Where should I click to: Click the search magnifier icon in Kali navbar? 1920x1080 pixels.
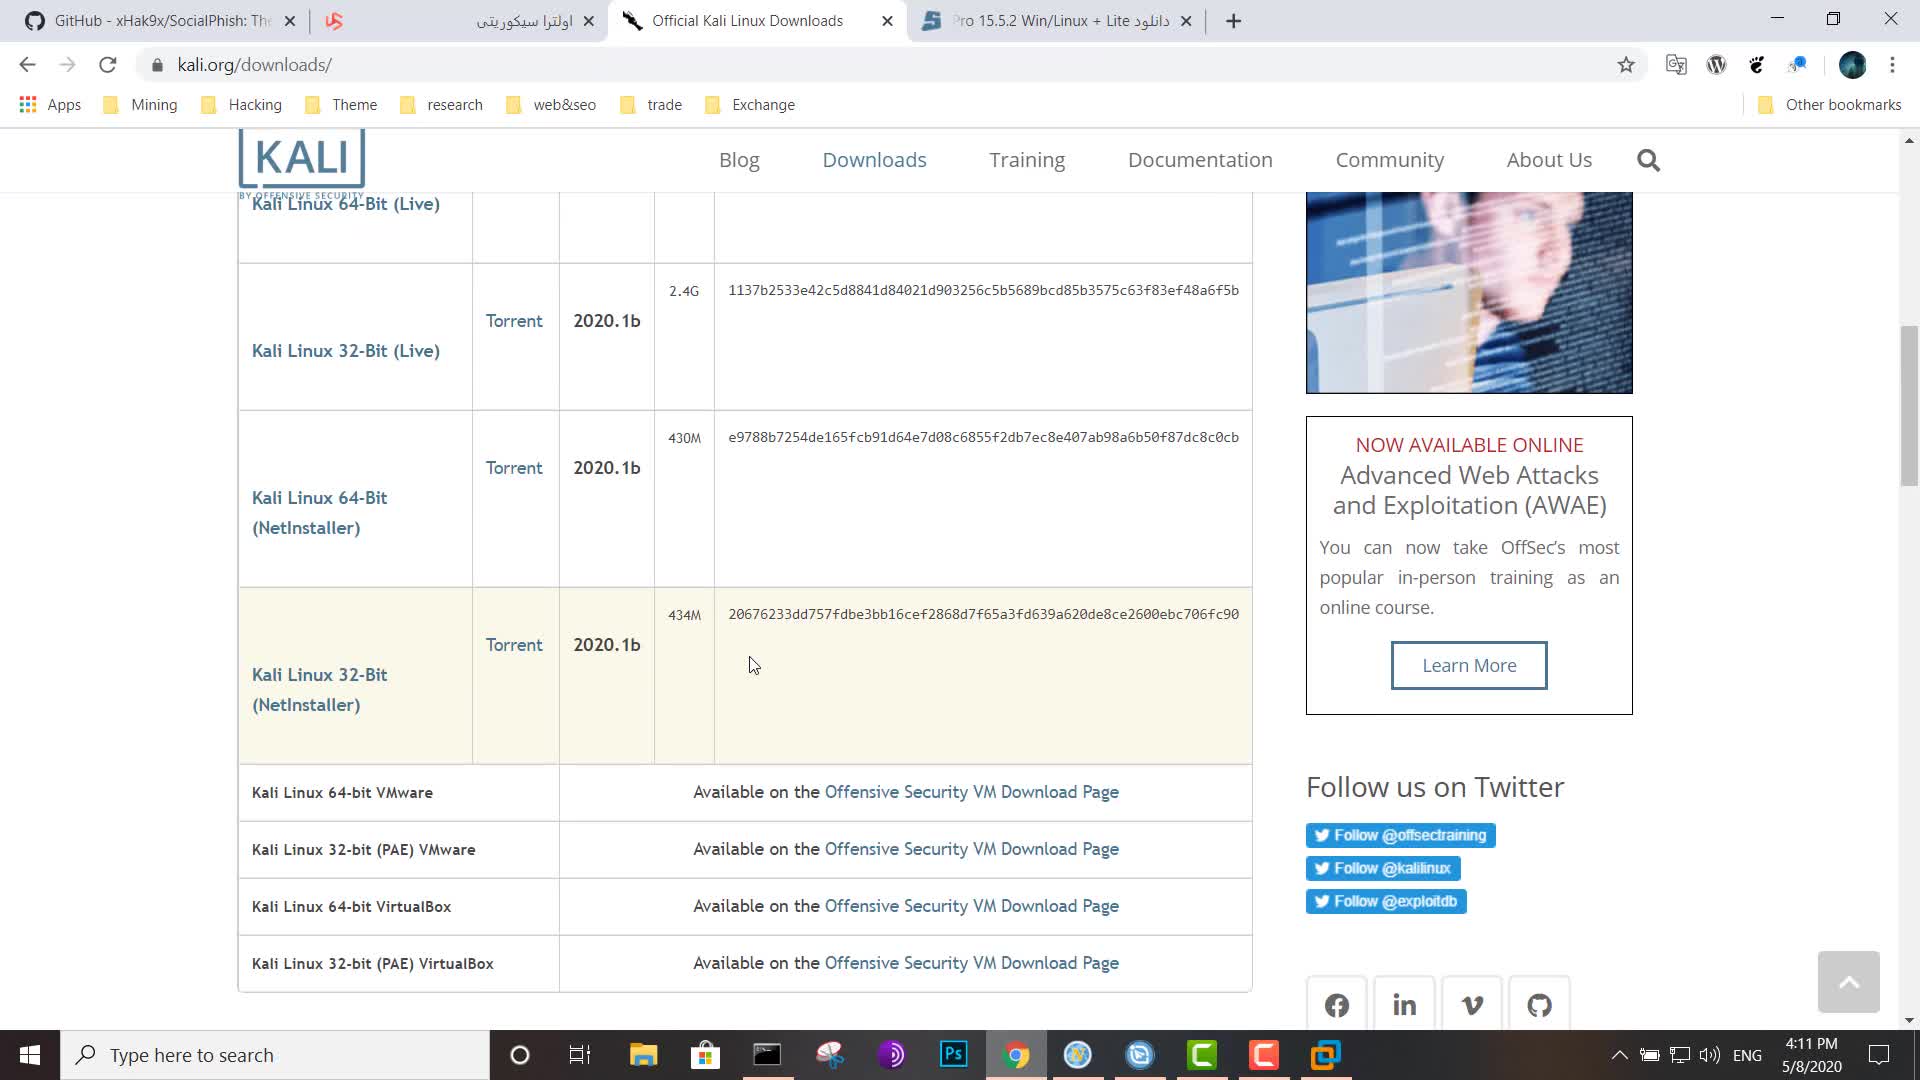click(x=1648, y=160)
